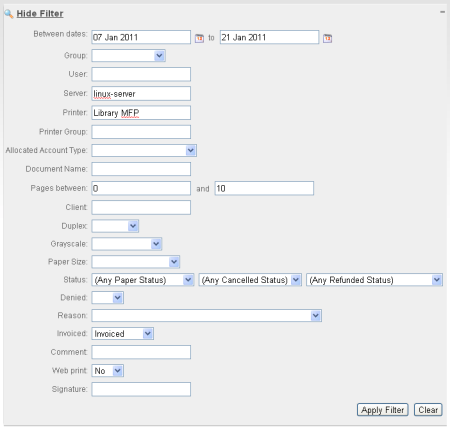Expand the Grayscale dropdown
The width and height of the screenshot is (450, 429).
pos(127,244)
